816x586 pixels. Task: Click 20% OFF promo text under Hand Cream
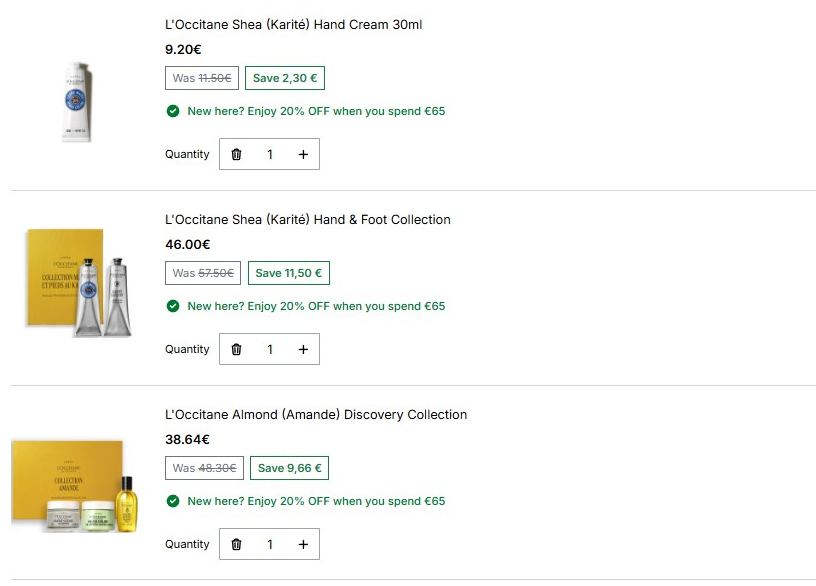(x=316, y=111)
